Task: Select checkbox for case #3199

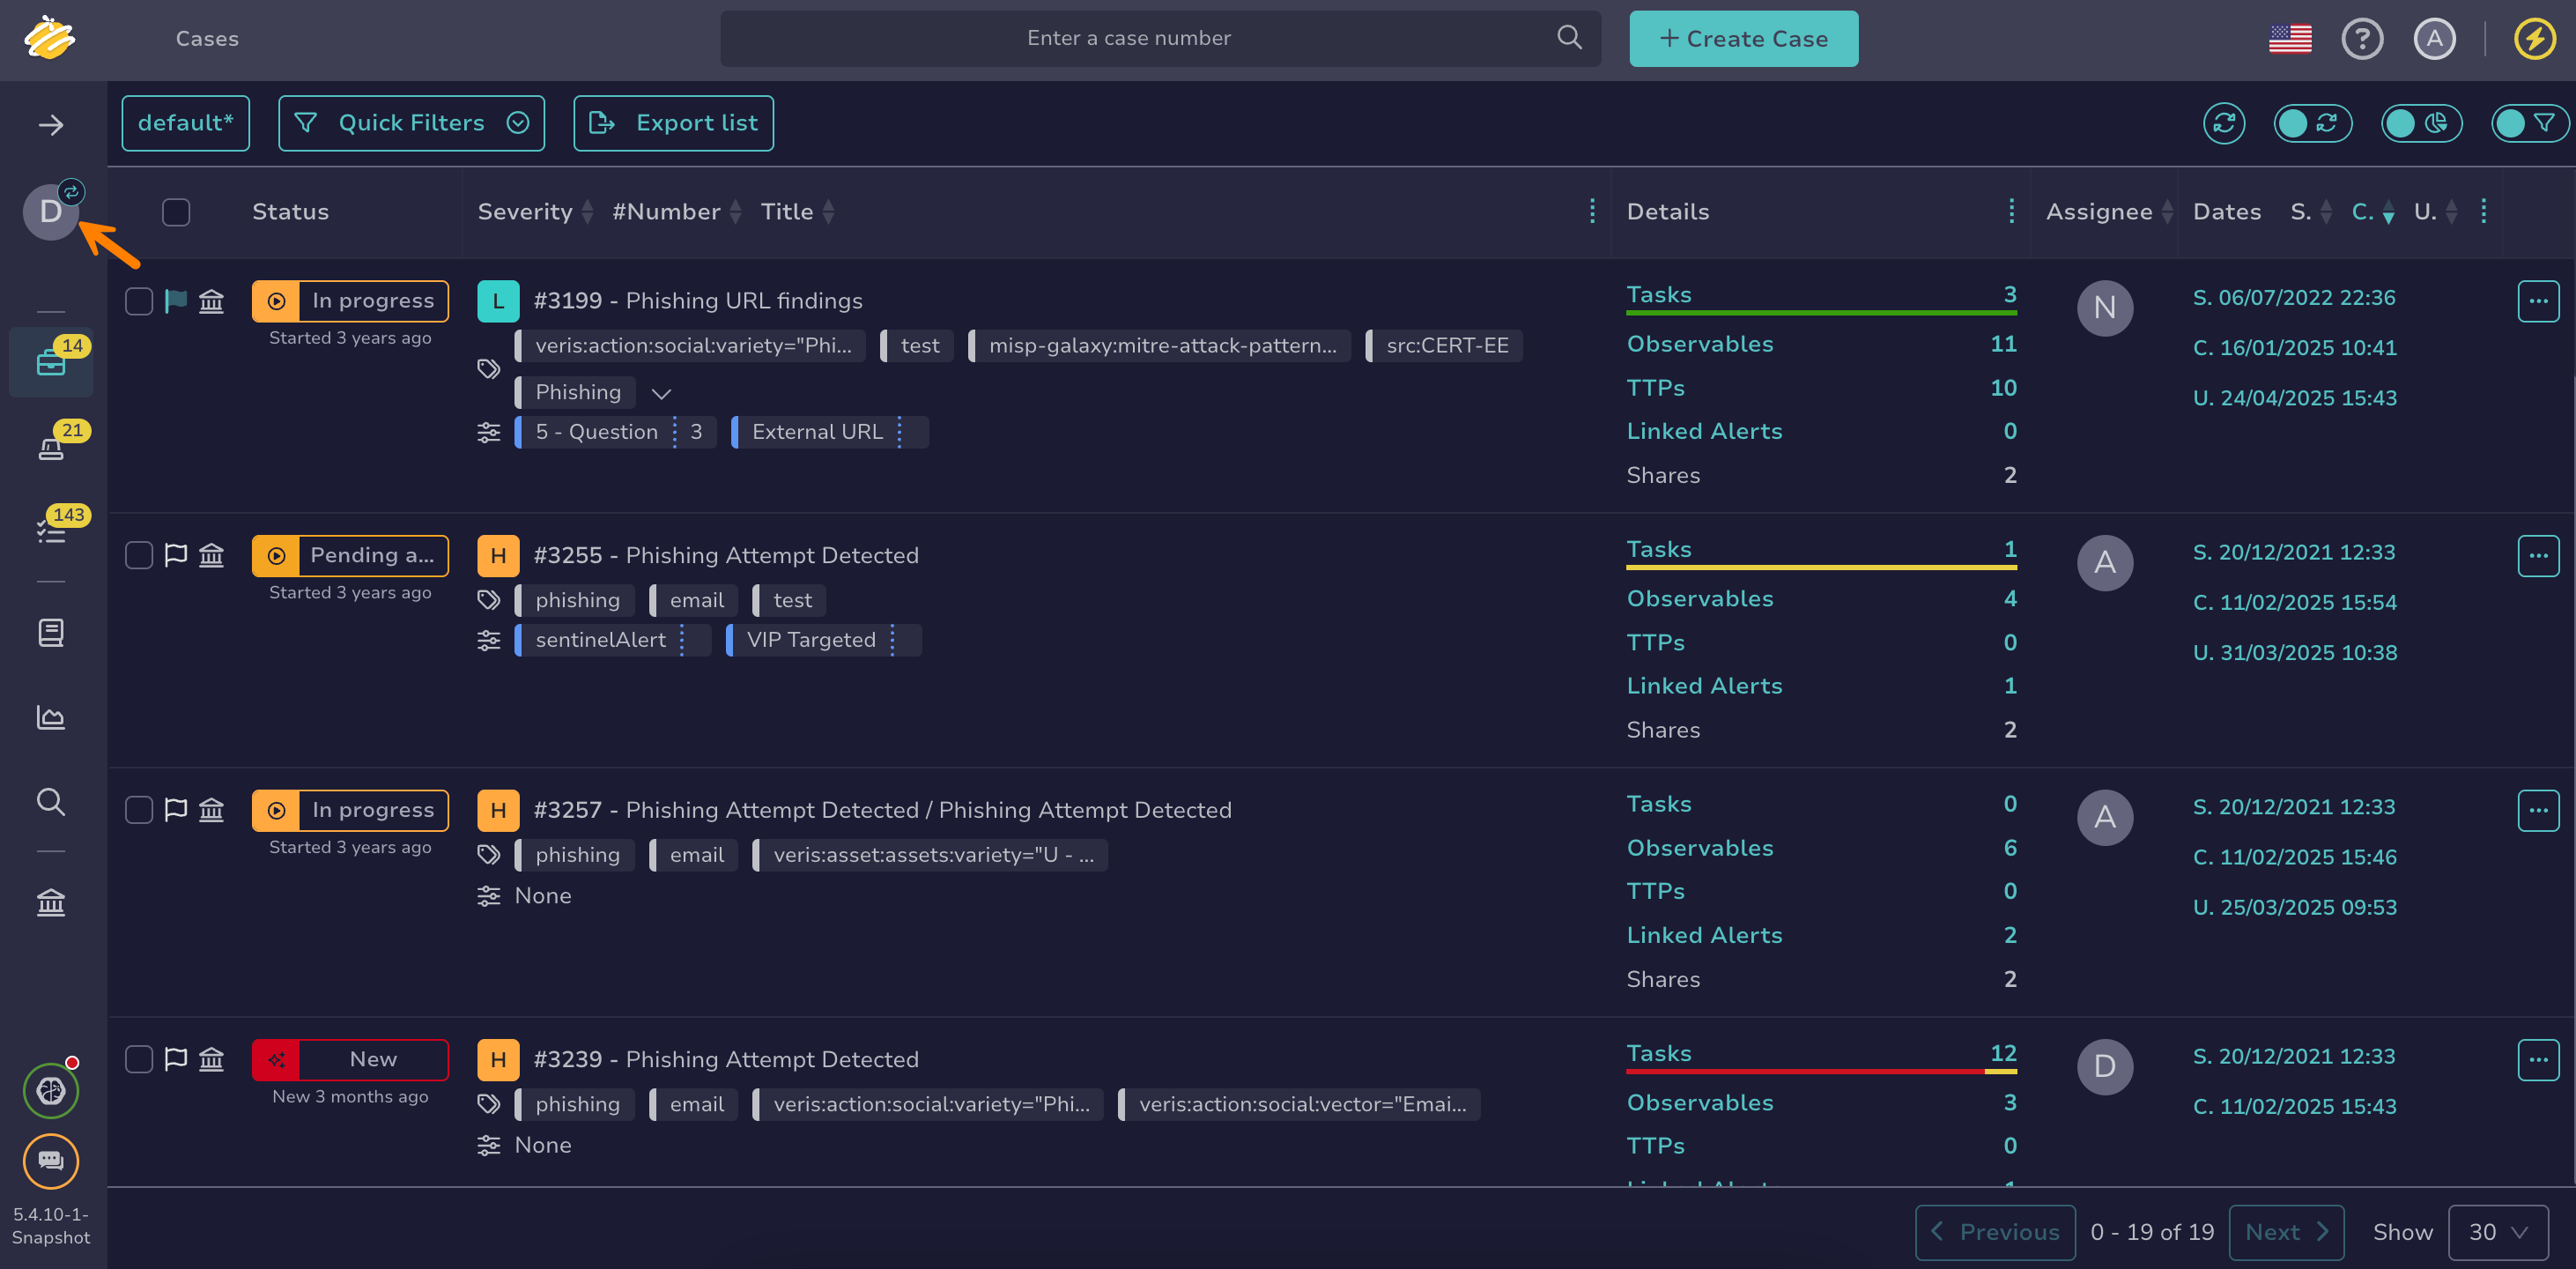Action: (139, 301)
